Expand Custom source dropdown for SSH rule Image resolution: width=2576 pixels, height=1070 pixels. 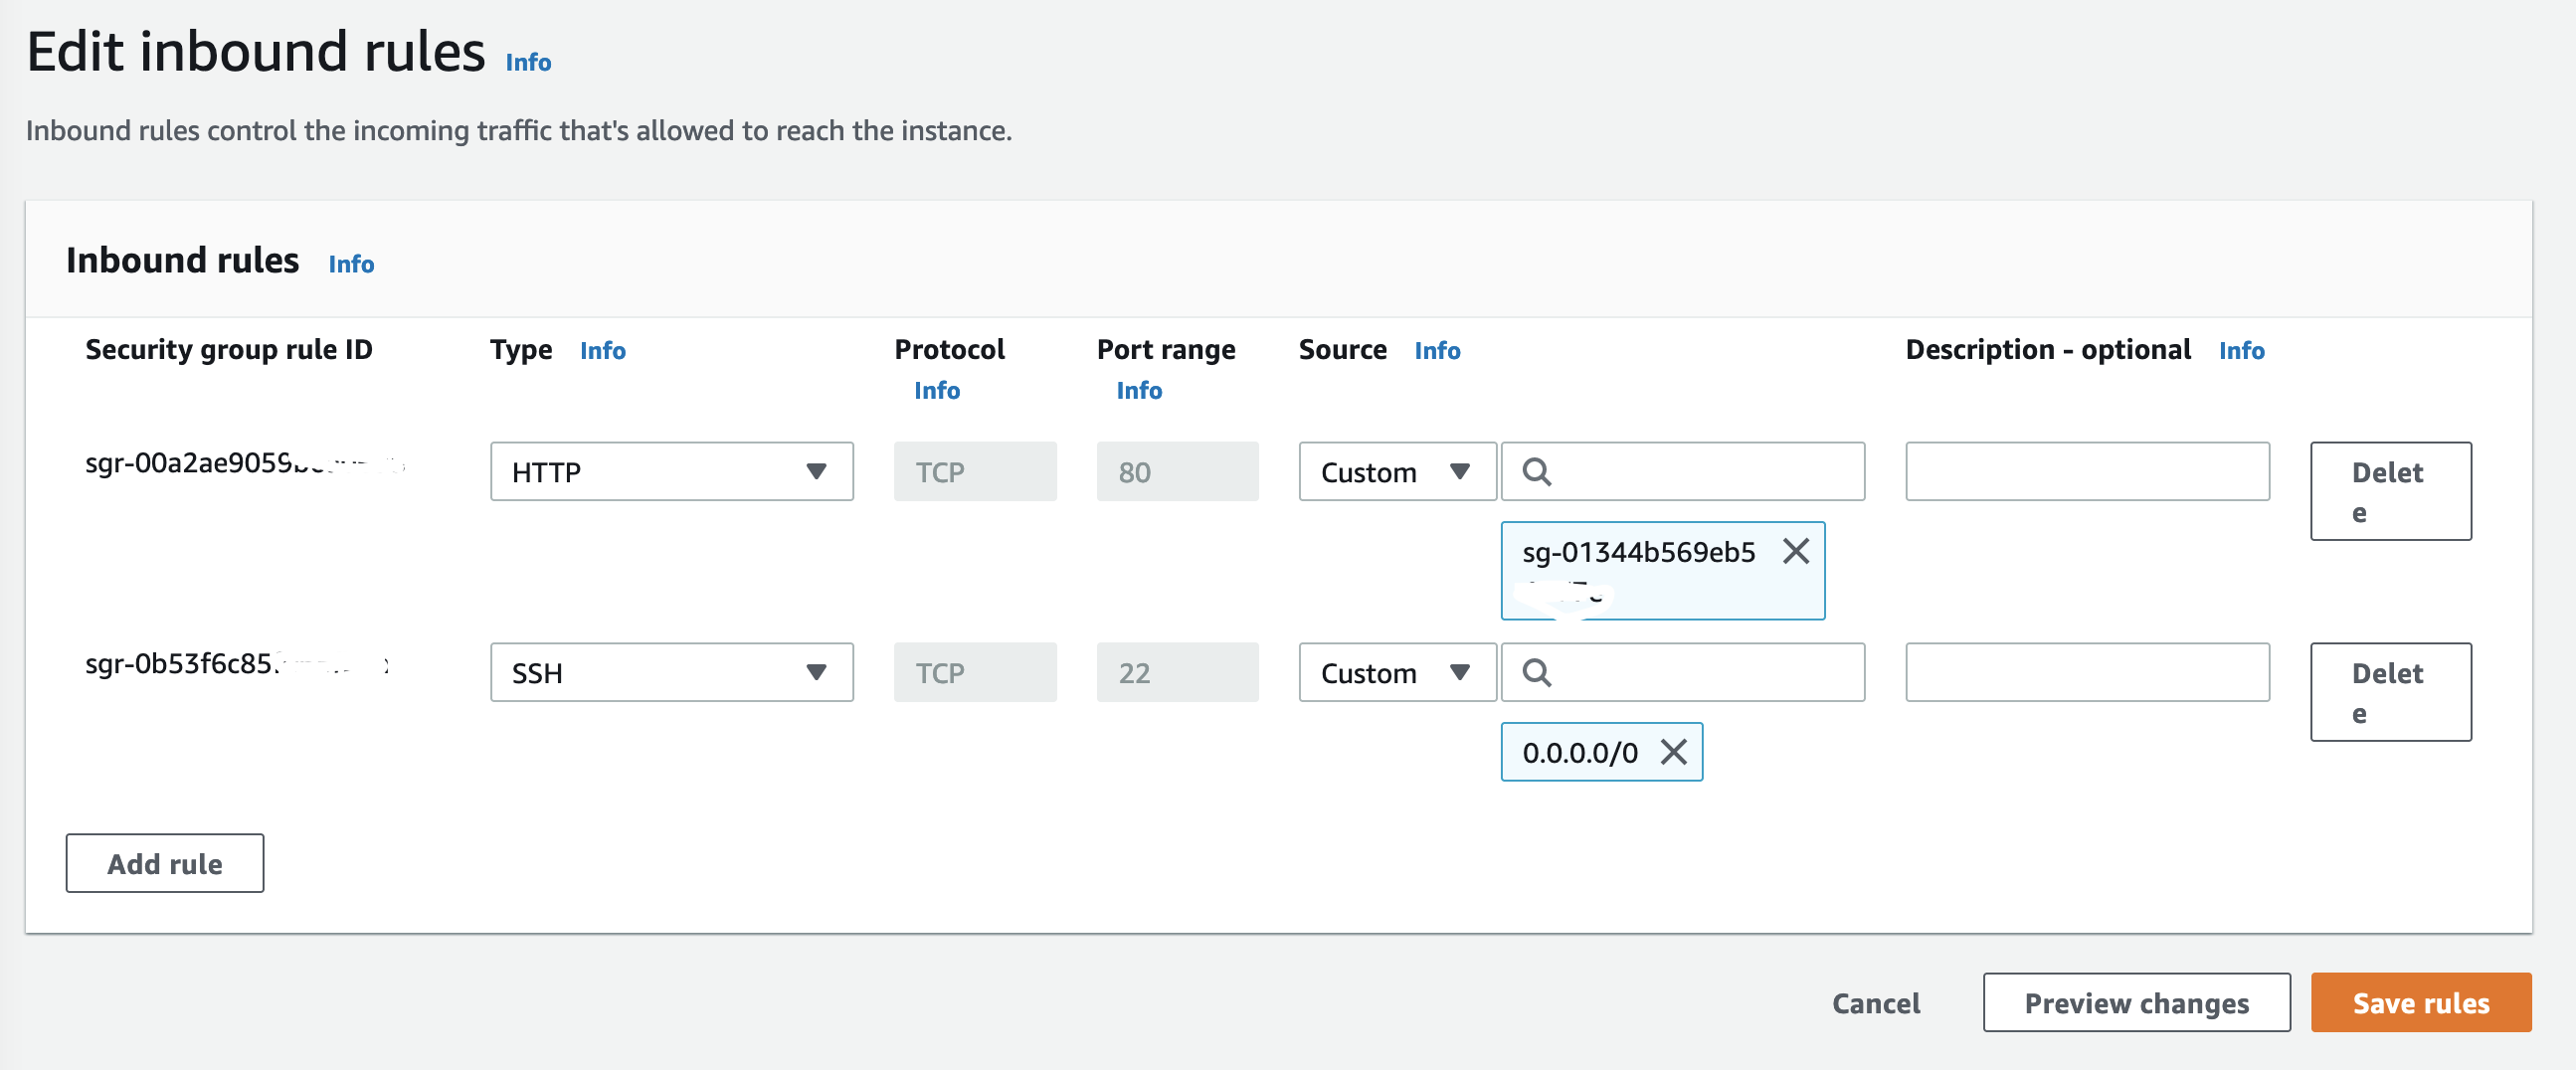pyautogui.click(x=1396, y=673)
